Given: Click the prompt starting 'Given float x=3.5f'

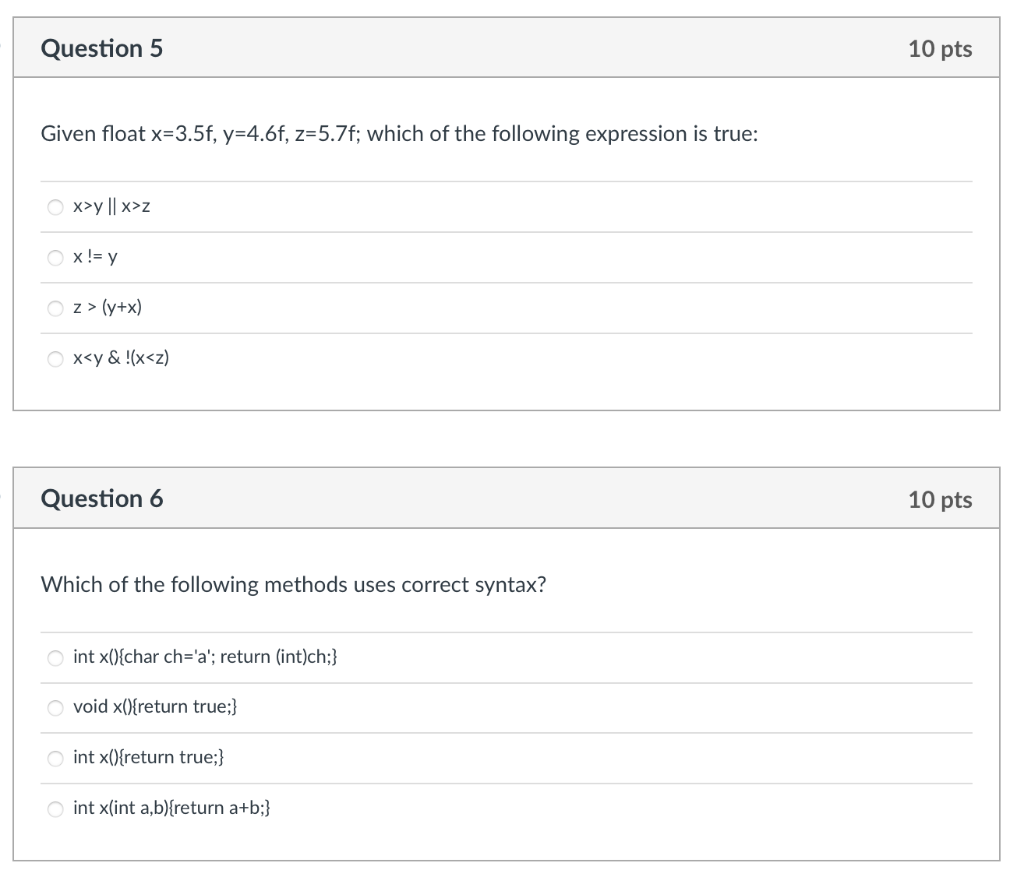Looking at the screenshot, I should click(400, 134).
